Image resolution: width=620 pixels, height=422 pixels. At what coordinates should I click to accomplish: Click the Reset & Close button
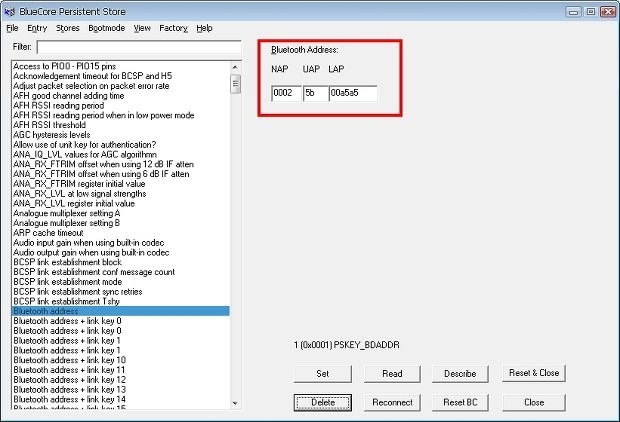[534, 373]
